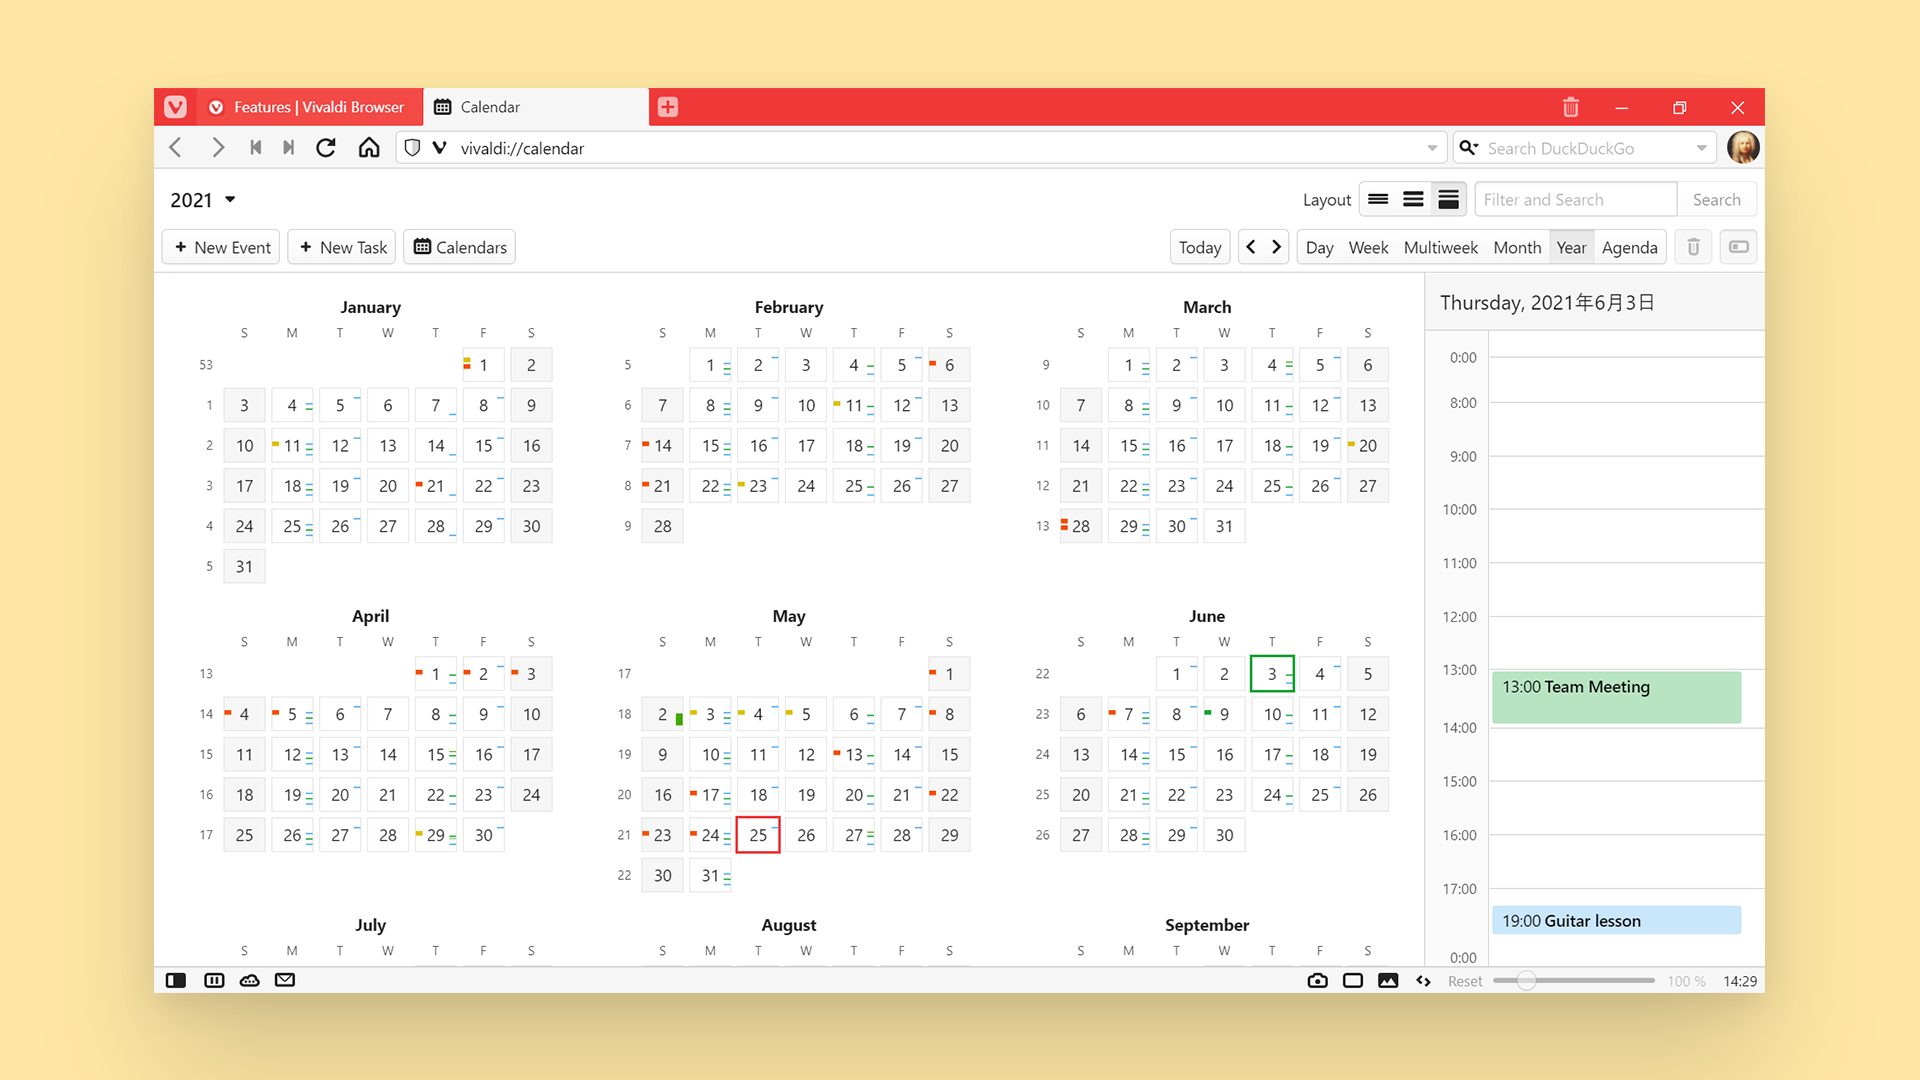The image size is (1920, 1080).
Task: Click the Rewind history button
Action: coord(256,148)
